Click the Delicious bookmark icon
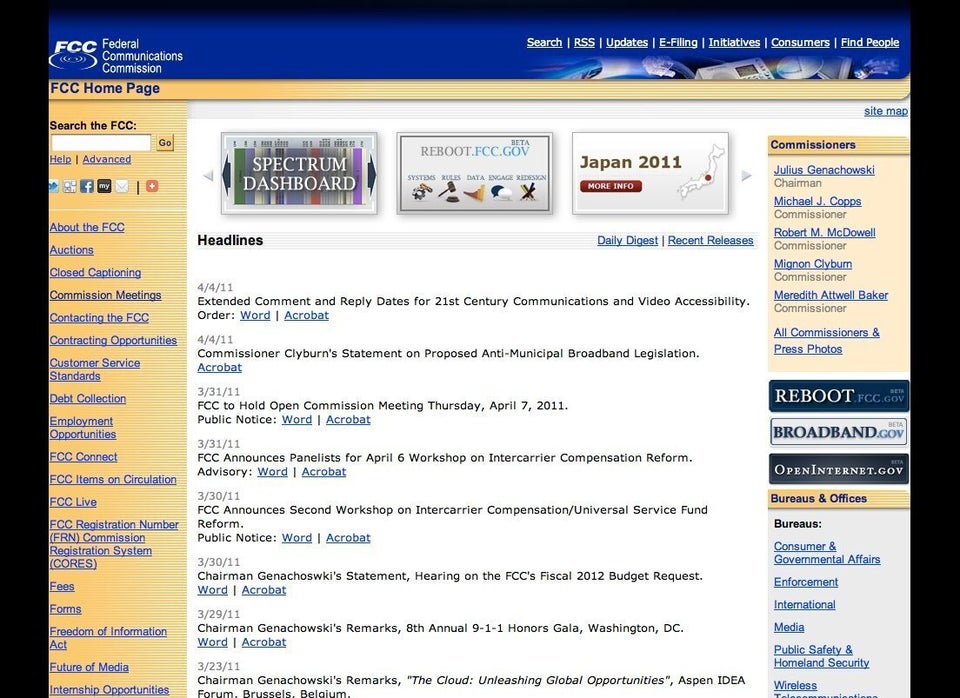 70,186
